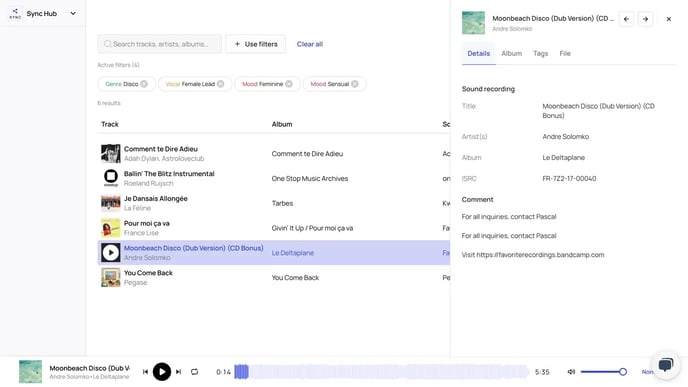Image resolution: width=688 pixels, height=387 pixels.
Task: Open the Le Deltaplane album link
Action: click(293, 253)
